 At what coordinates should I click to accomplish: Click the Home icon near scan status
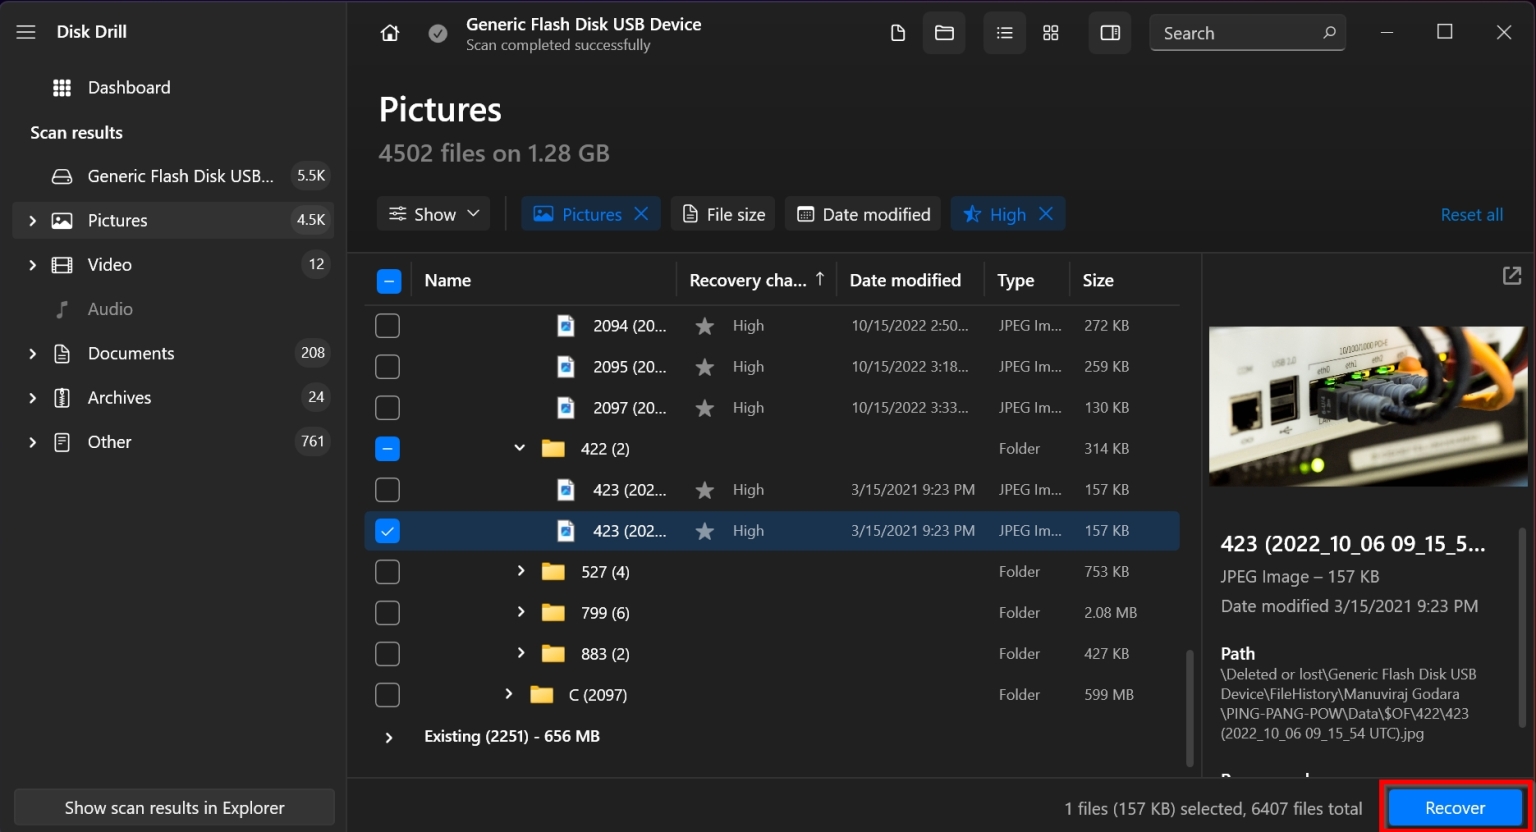pyautogui.click(x=389, y=32)
